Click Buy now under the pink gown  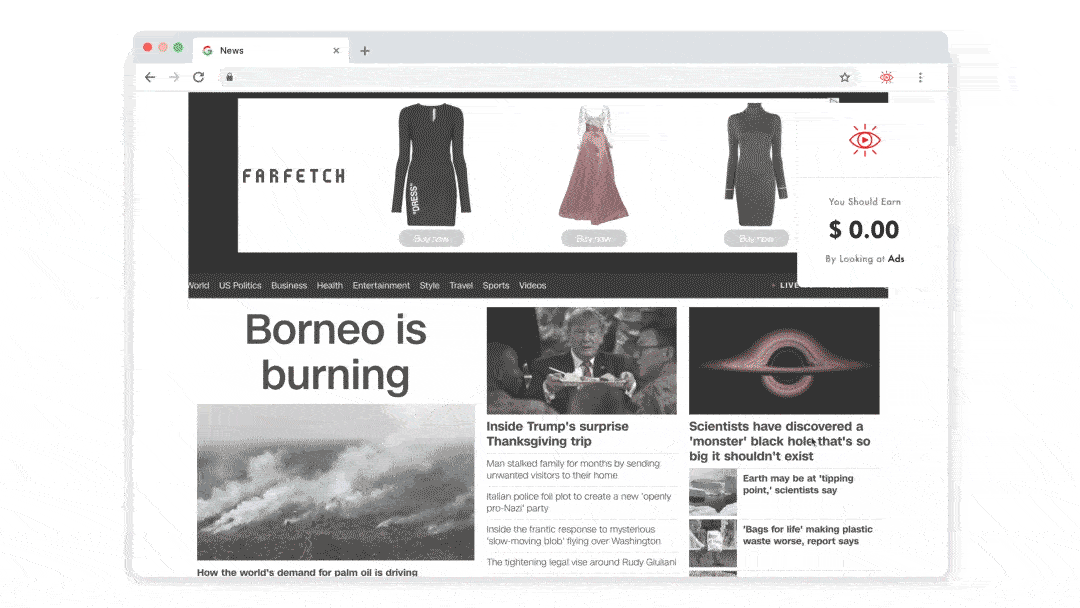point(593,238)
